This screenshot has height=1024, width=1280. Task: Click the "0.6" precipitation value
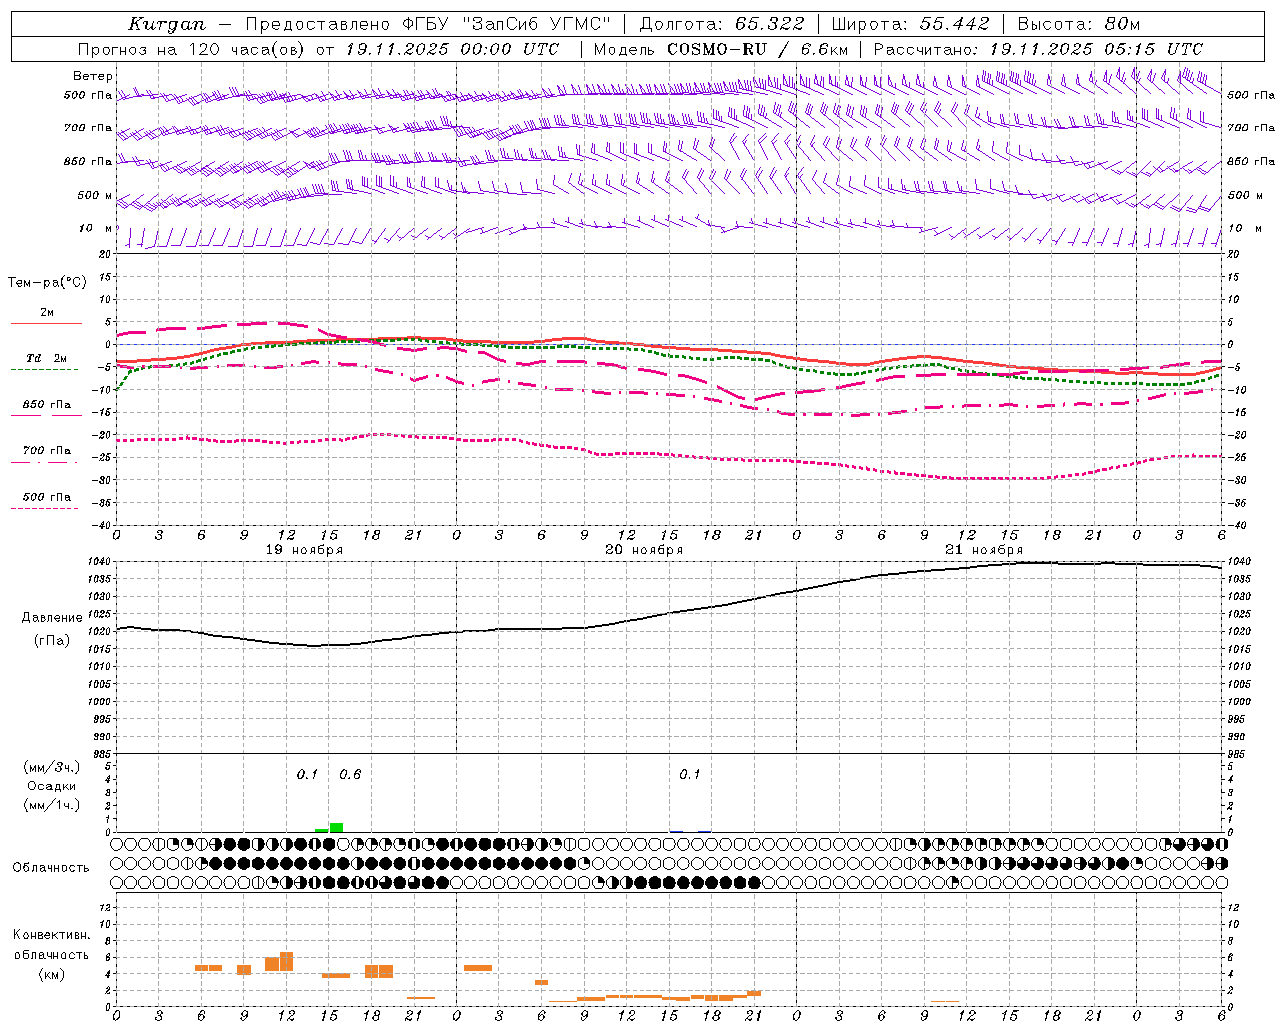350,774
